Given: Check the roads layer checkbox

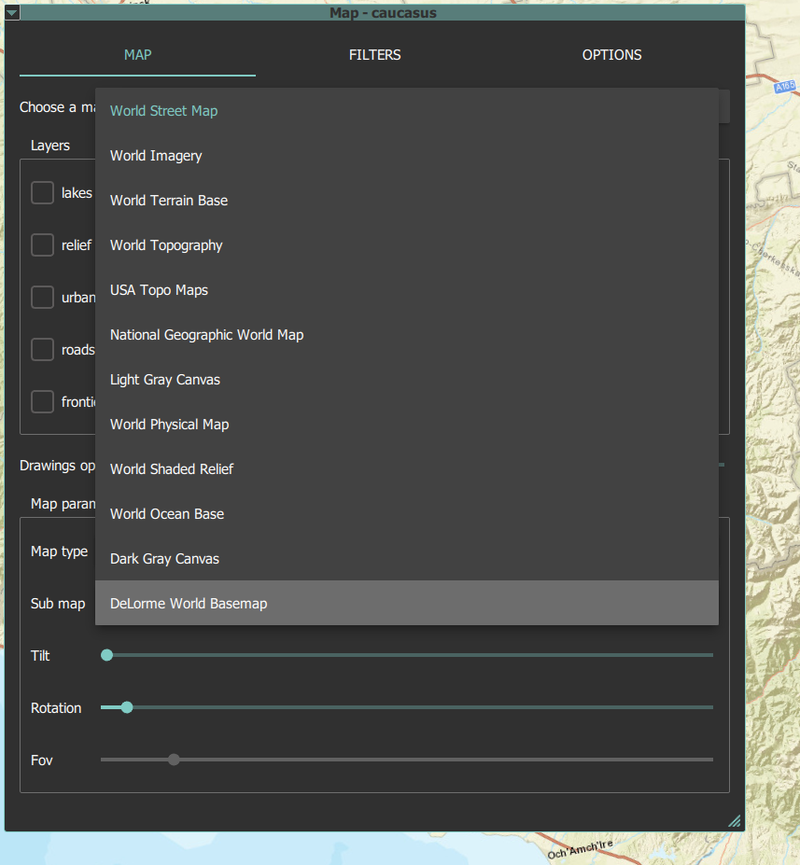Looking at the screenshot, I should pos(42,349).
